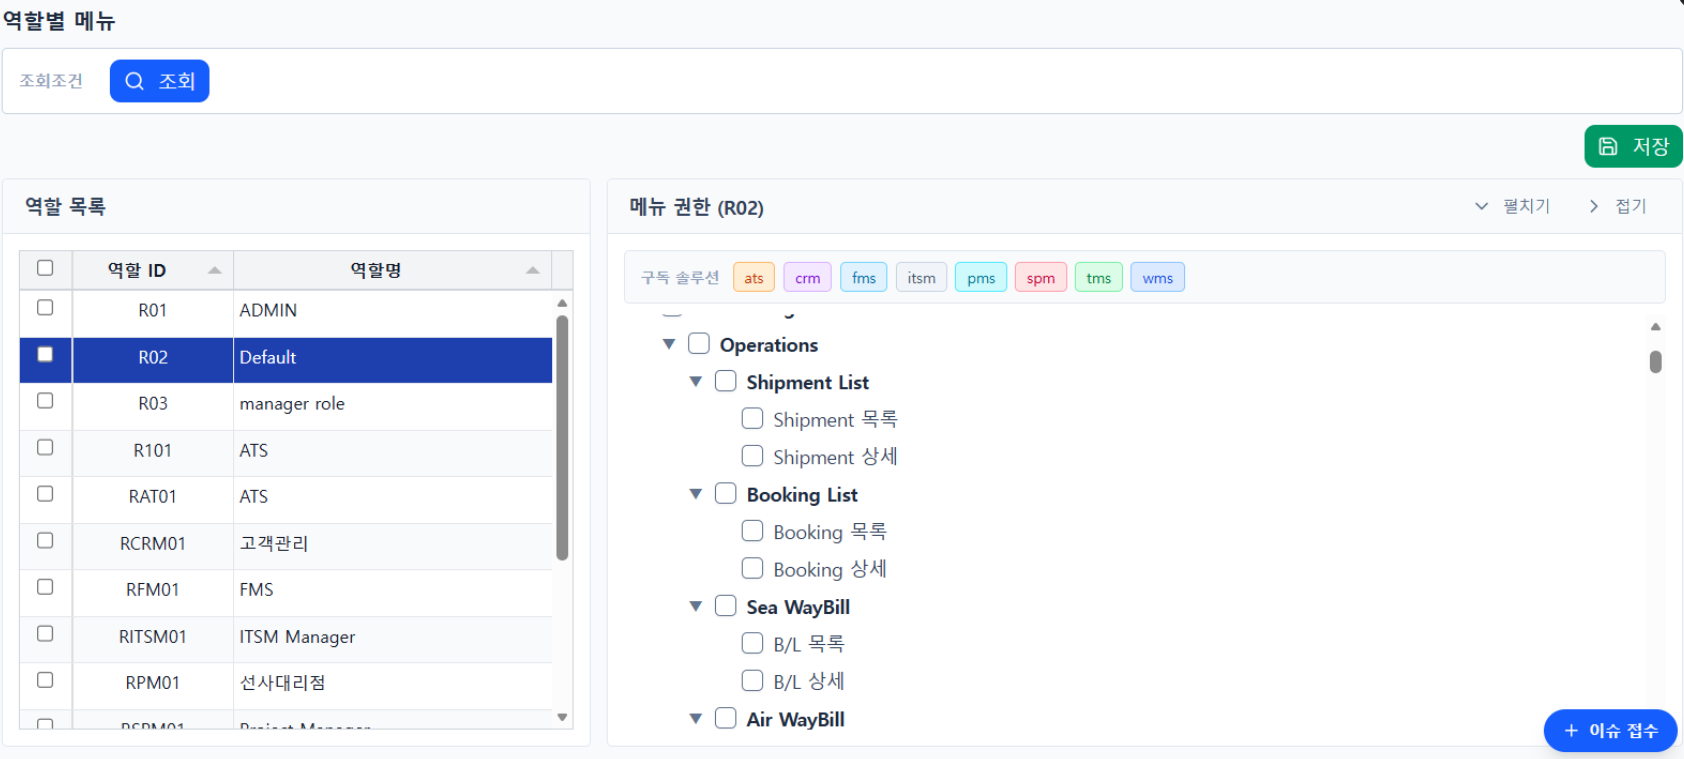Collapse the Operations tree node
1684x759 pixels.
(x=669, y=344)
